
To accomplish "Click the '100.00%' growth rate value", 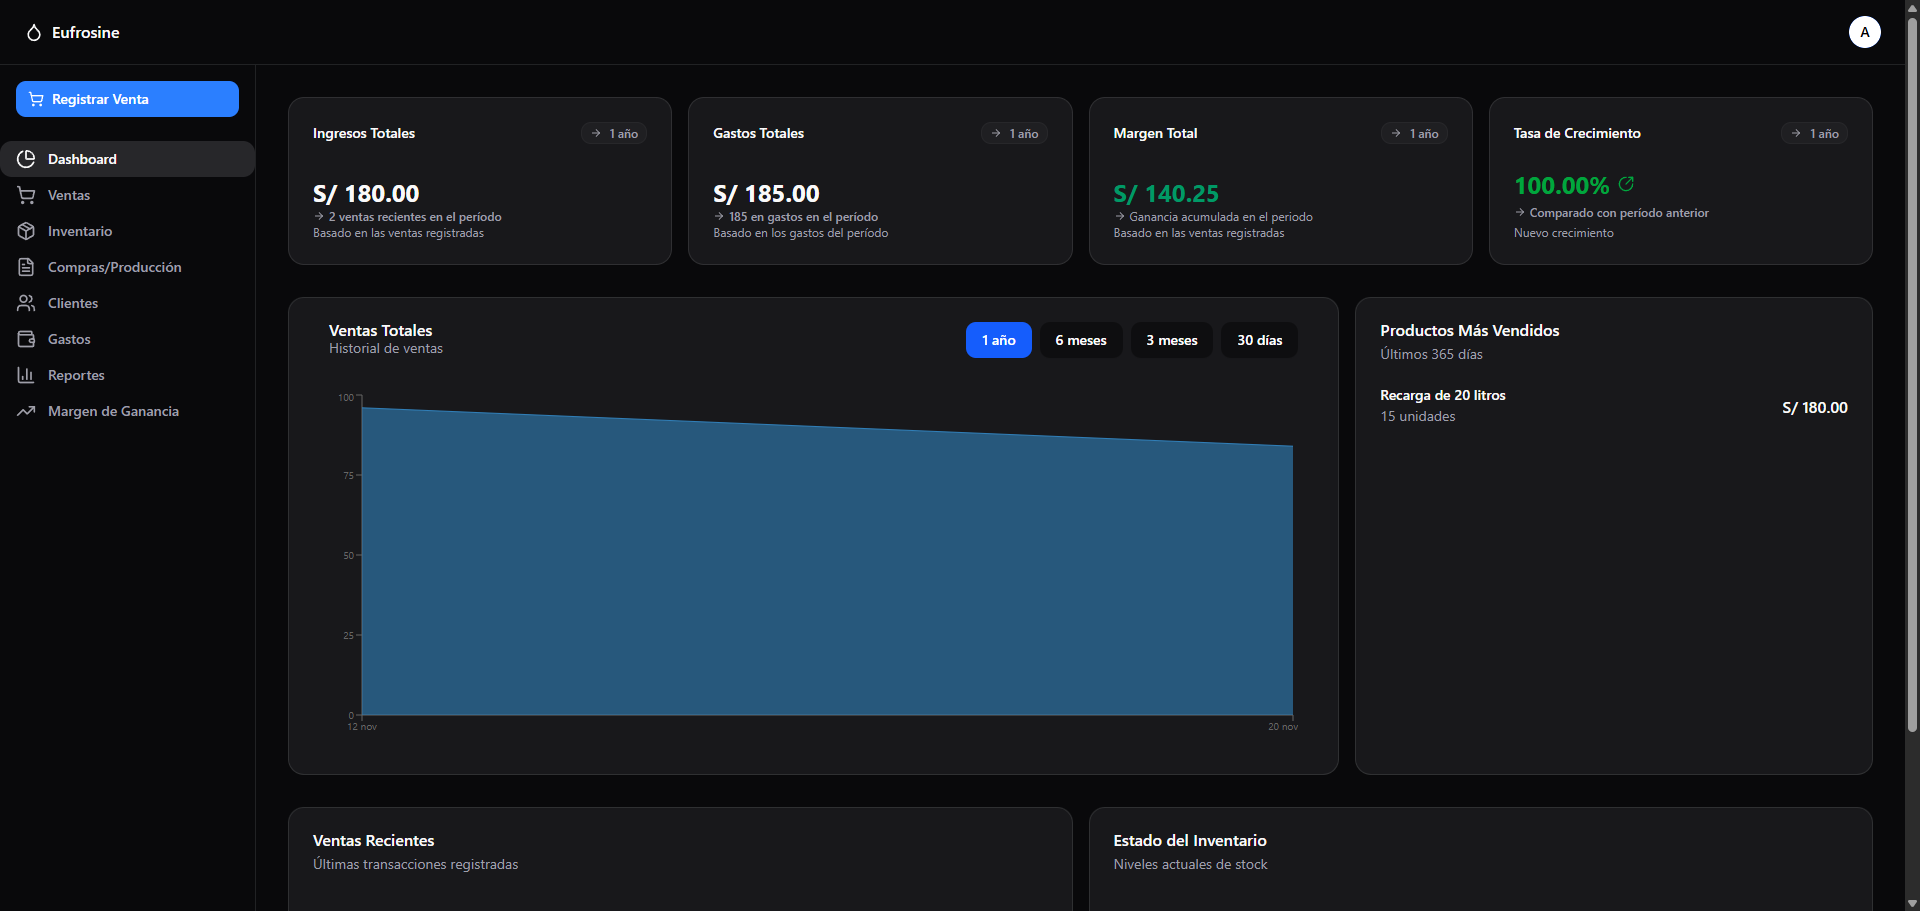I will pyautogui.click(x=1561, y=186).
